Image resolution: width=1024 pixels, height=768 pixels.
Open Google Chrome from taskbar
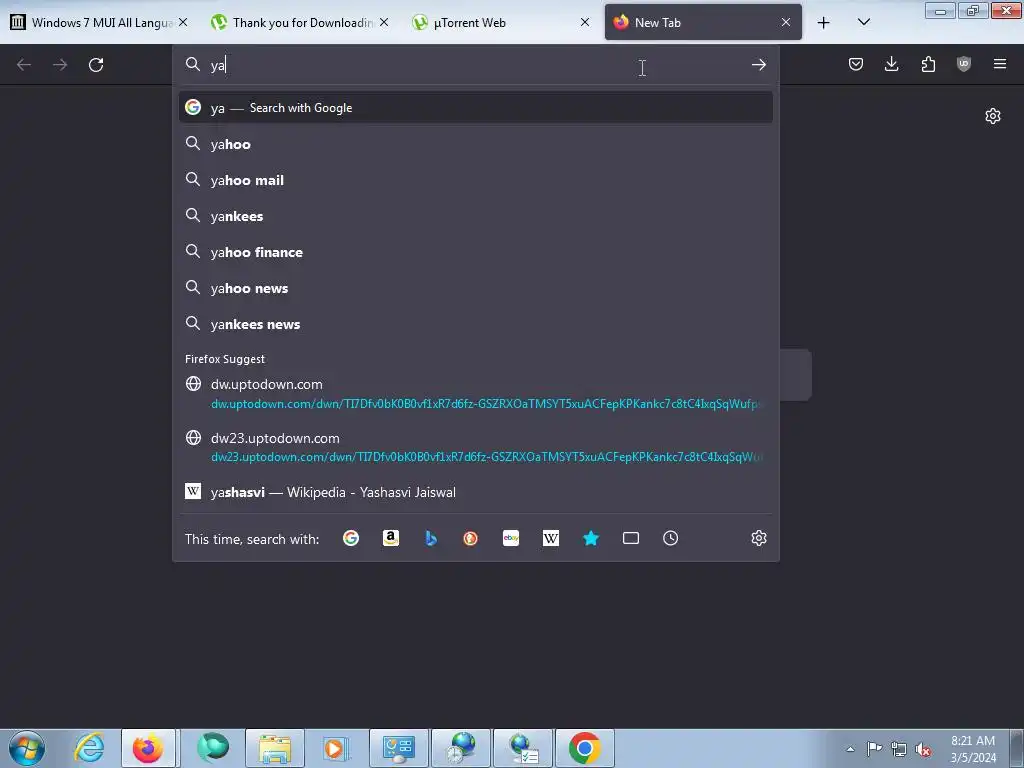[584, 748]
